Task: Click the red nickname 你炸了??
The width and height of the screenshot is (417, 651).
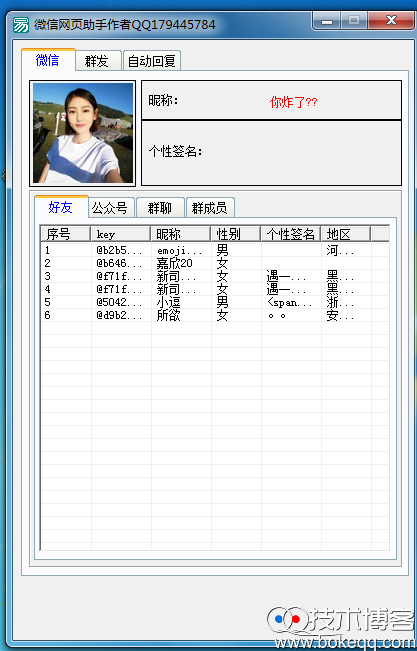Action: (x=293, y=102)
